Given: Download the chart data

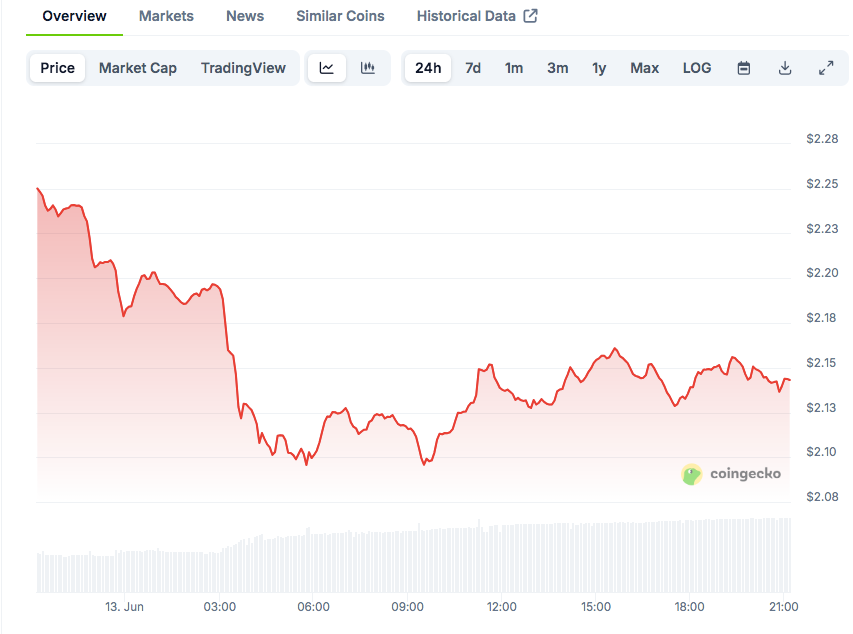Looking at the screenshot, I should click(x=785, y=68).
